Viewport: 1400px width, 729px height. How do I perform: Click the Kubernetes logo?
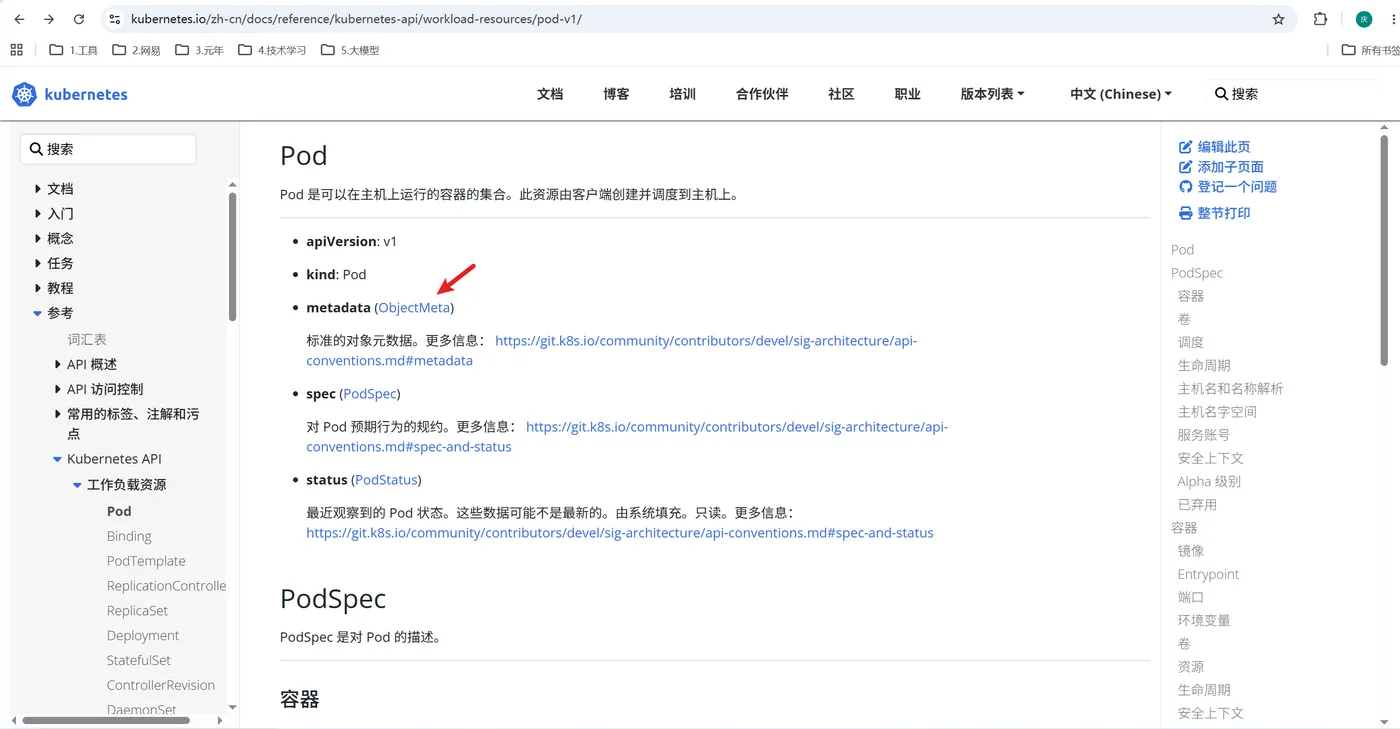pyautogui.click(x=70, y=94)
